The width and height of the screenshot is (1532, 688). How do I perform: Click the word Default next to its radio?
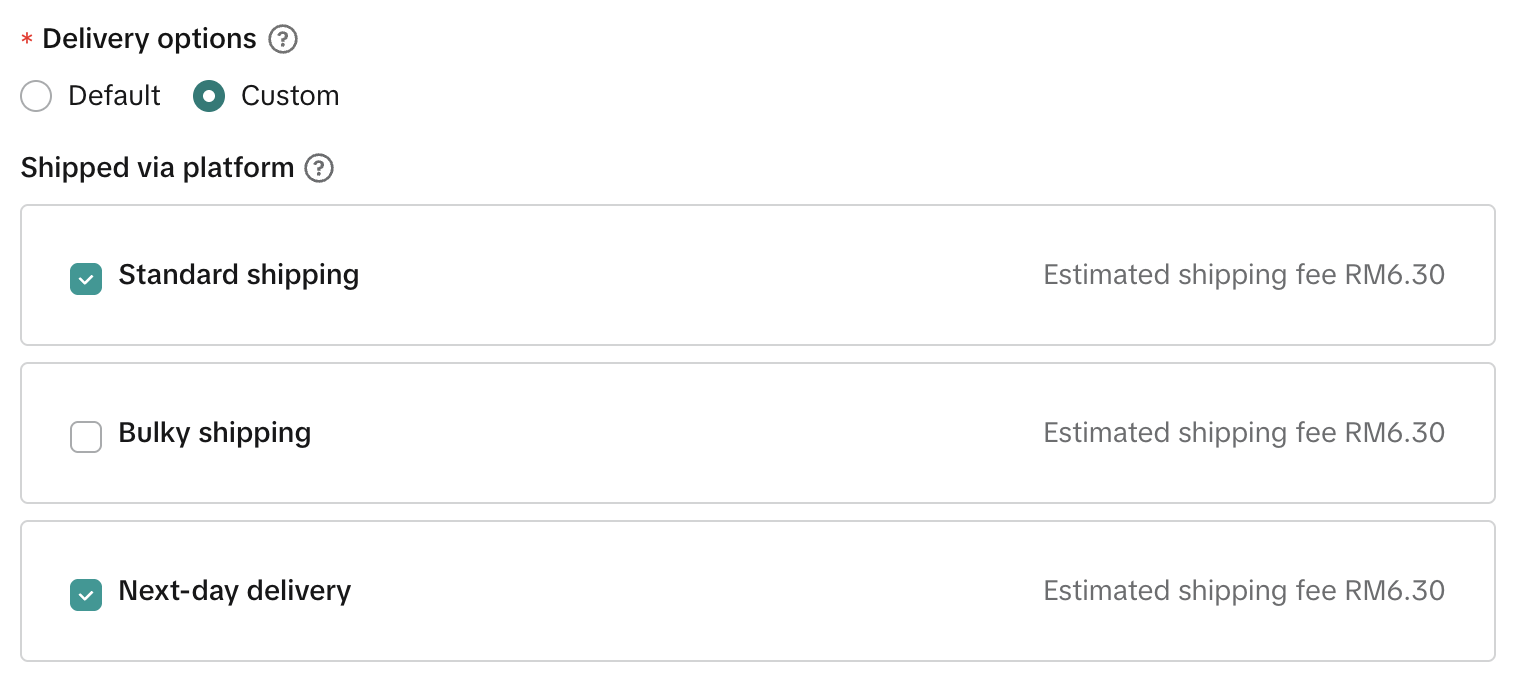tap(114, 96)
